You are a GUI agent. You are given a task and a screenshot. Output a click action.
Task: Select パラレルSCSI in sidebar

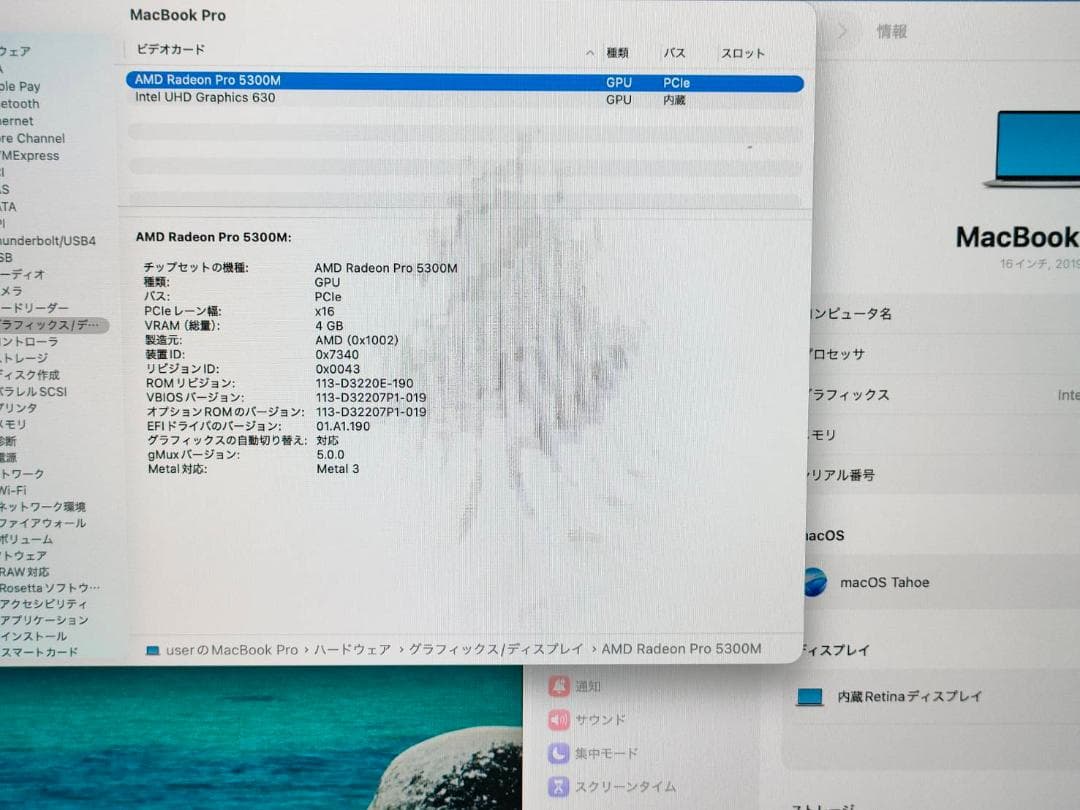point(34,391)
